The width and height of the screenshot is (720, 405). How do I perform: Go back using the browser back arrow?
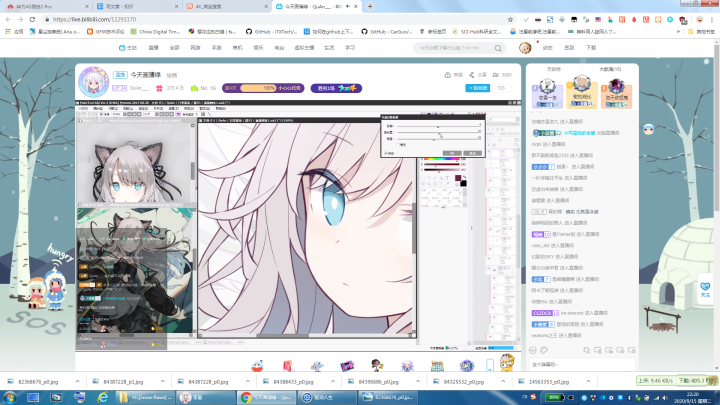[8, 19]
